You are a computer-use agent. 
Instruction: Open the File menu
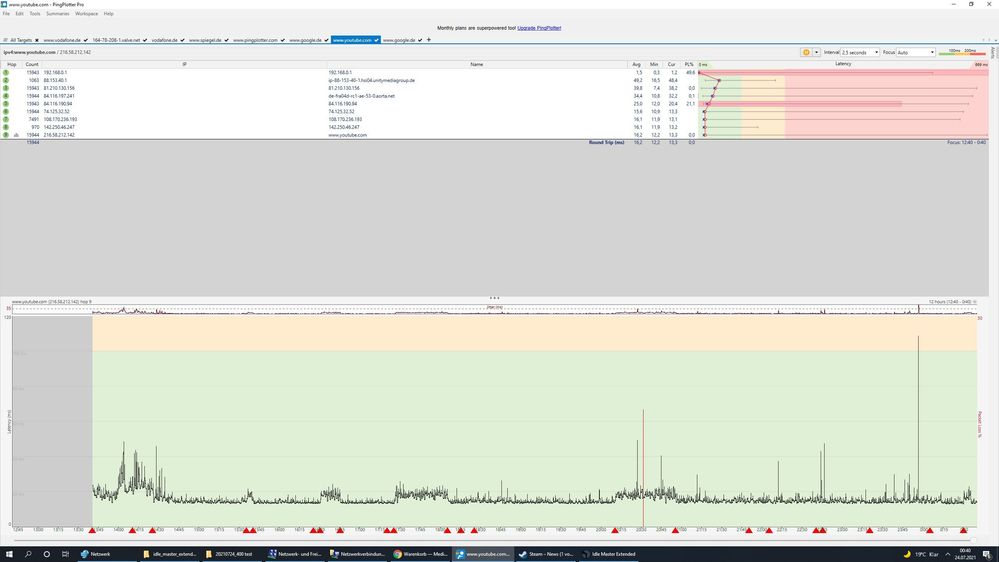point(6,13)
